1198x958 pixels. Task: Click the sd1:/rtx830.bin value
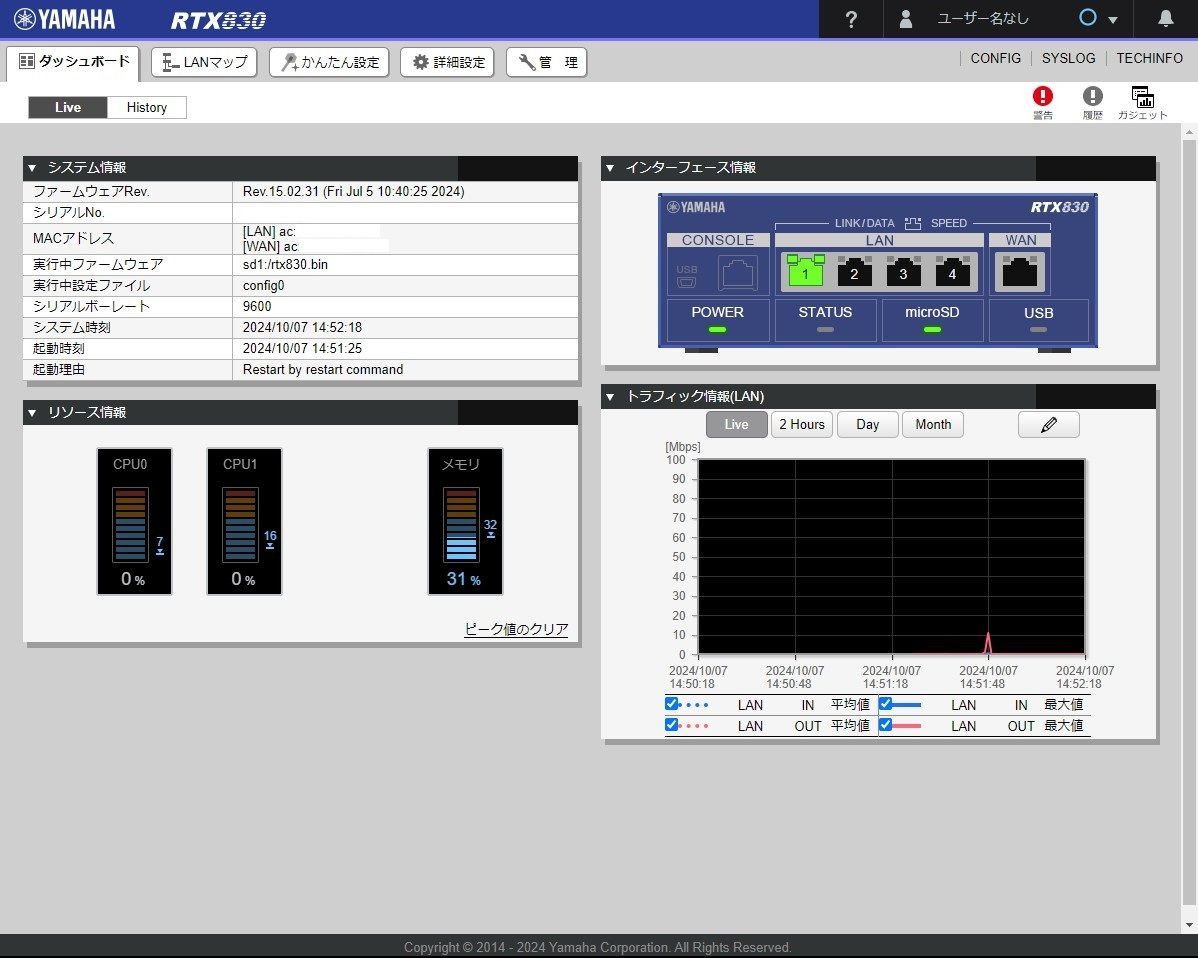[285, 264]
